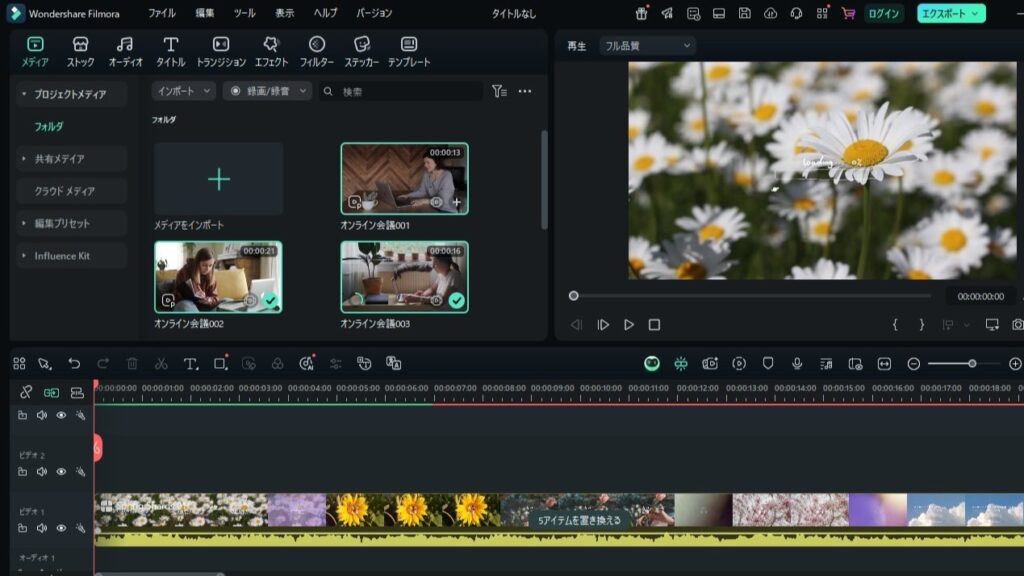
Task: Open the Effects (エフェクト) panel
Action: tap(271, 51)
